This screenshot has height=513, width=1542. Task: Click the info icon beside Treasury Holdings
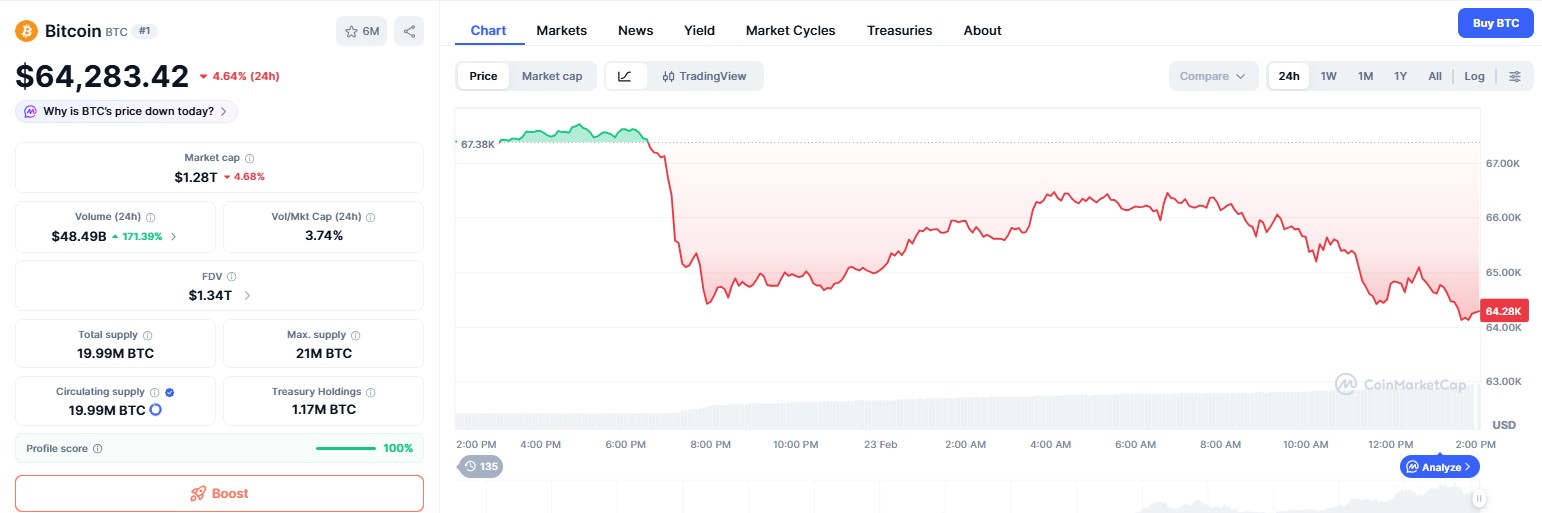[x=371, y=392]
